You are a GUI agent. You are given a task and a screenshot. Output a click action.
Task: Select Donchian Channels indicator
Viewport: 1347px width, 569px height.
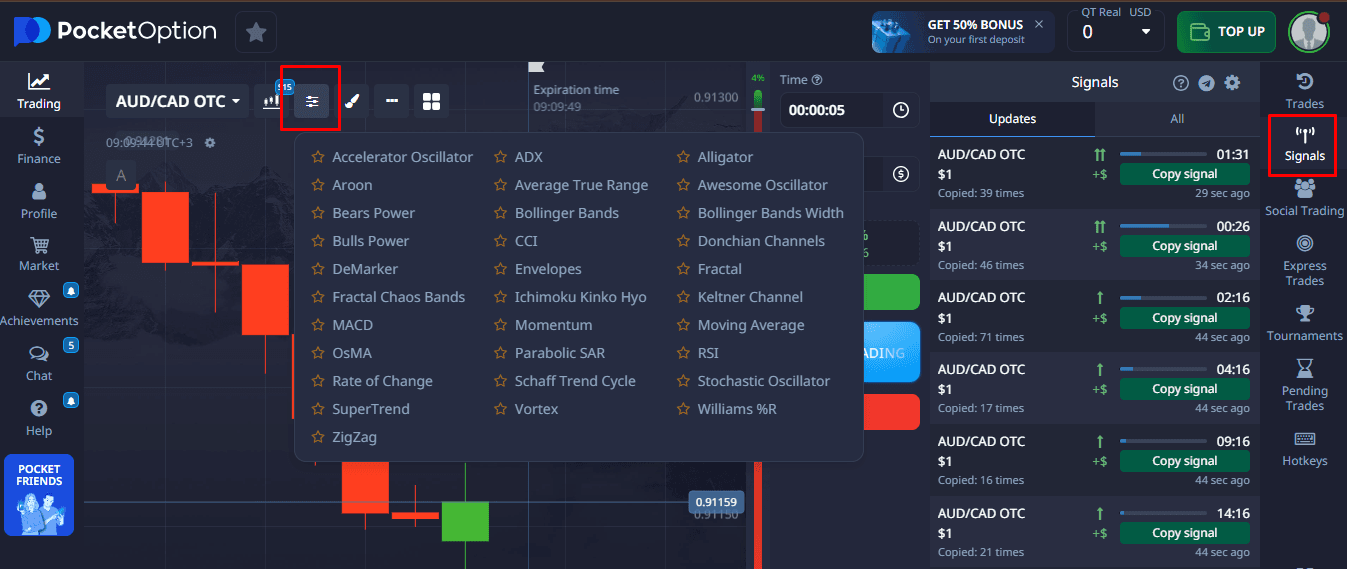pyautogui.click(x=761, y=241)
